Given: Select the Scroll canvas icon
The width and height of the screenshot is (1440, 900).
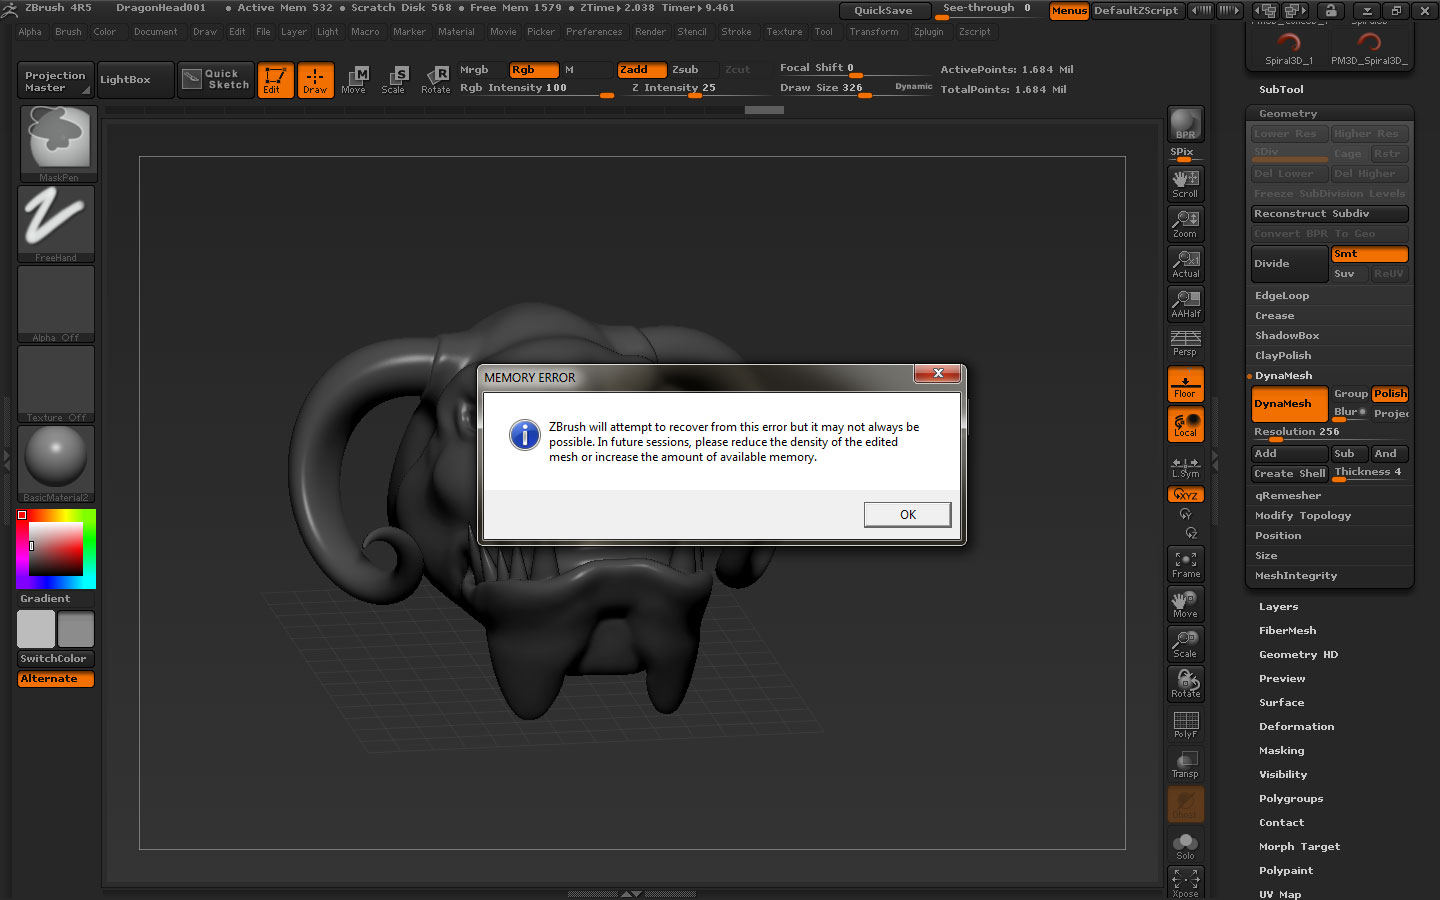Looking at the screenshot, I should pos(1185,183).
